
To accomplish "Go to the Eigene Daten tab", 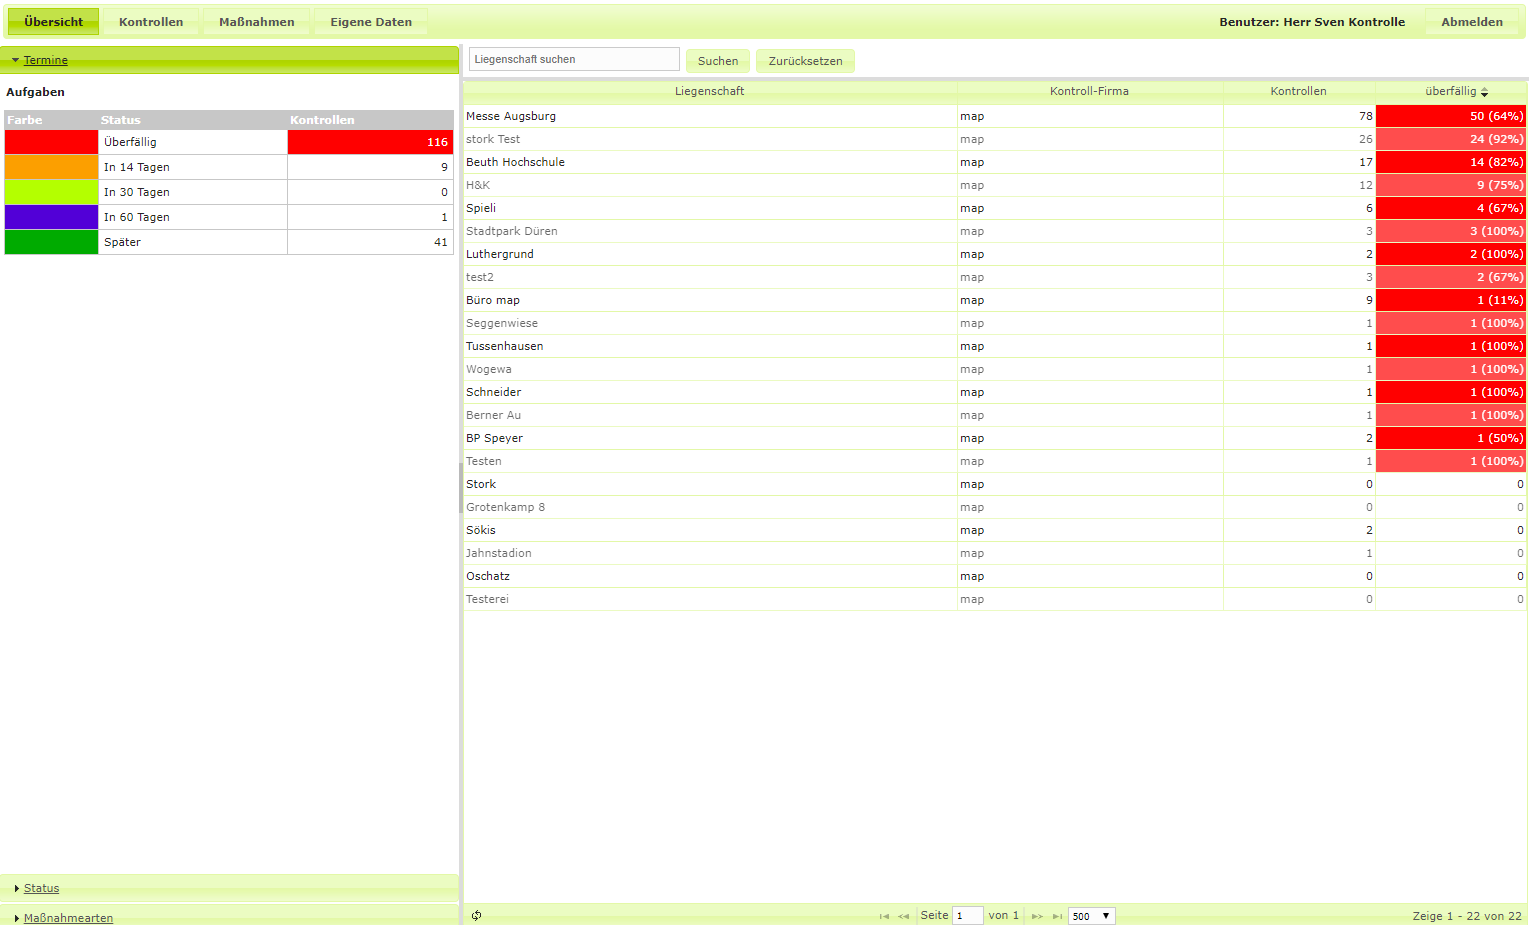I will [371, 22].
